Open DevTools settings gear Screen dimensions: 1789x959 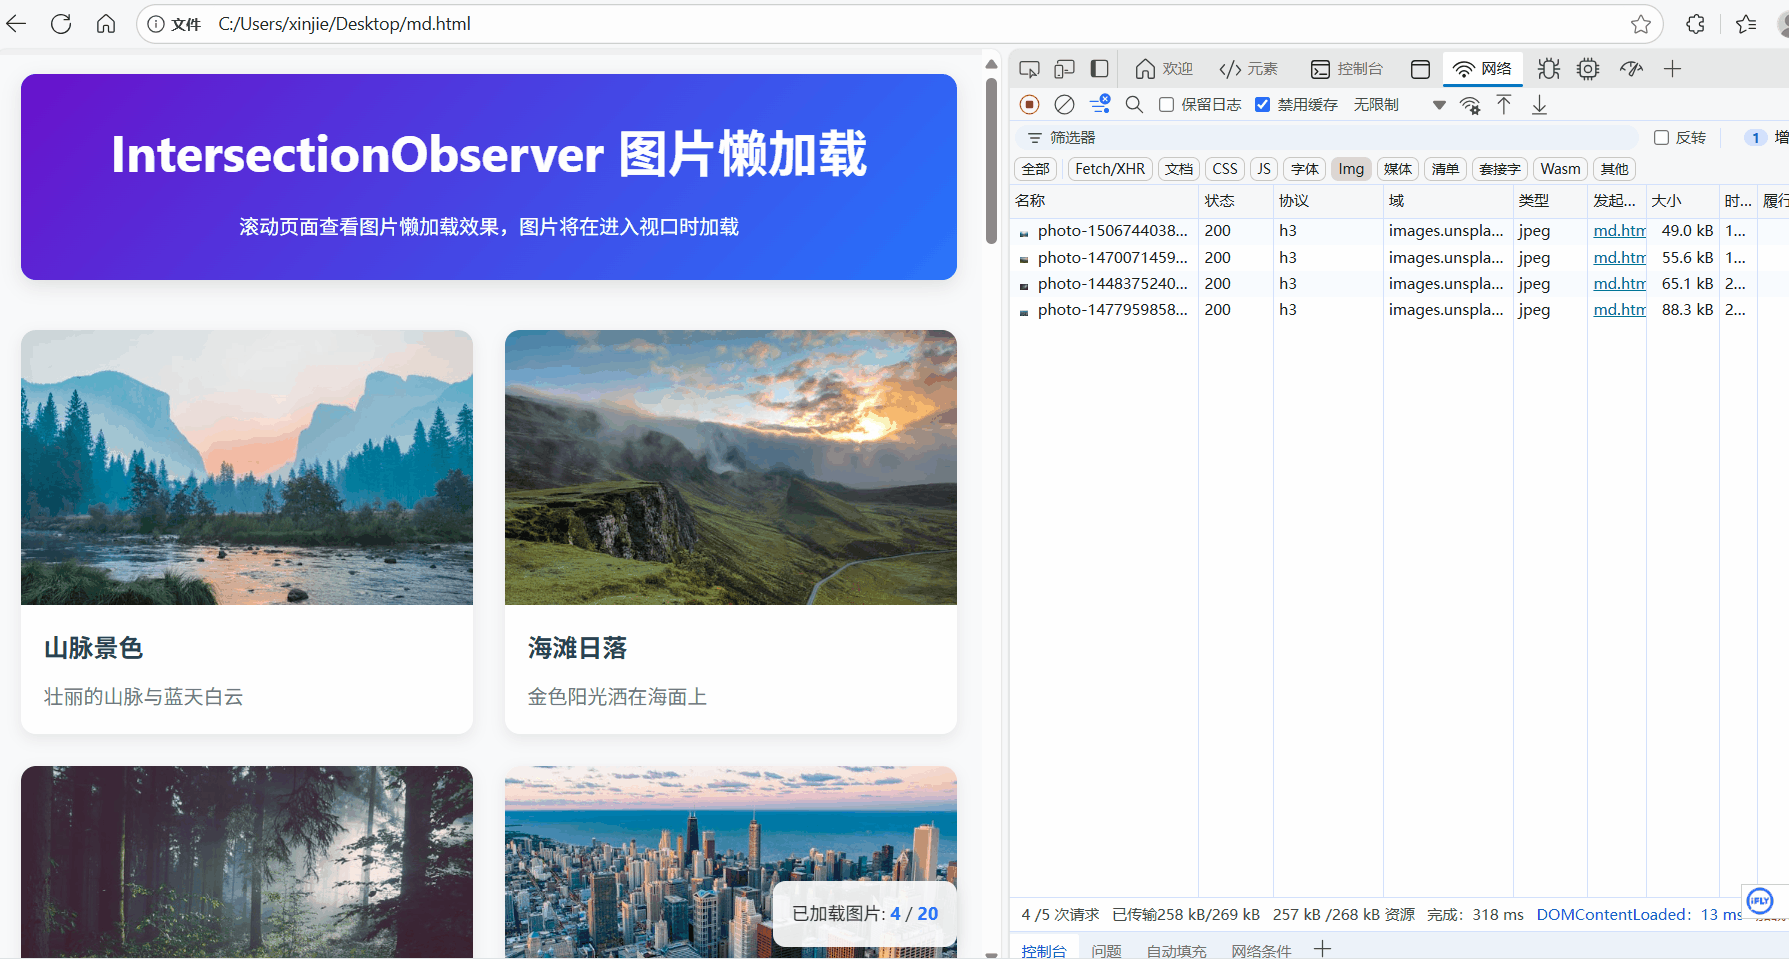1588,68
